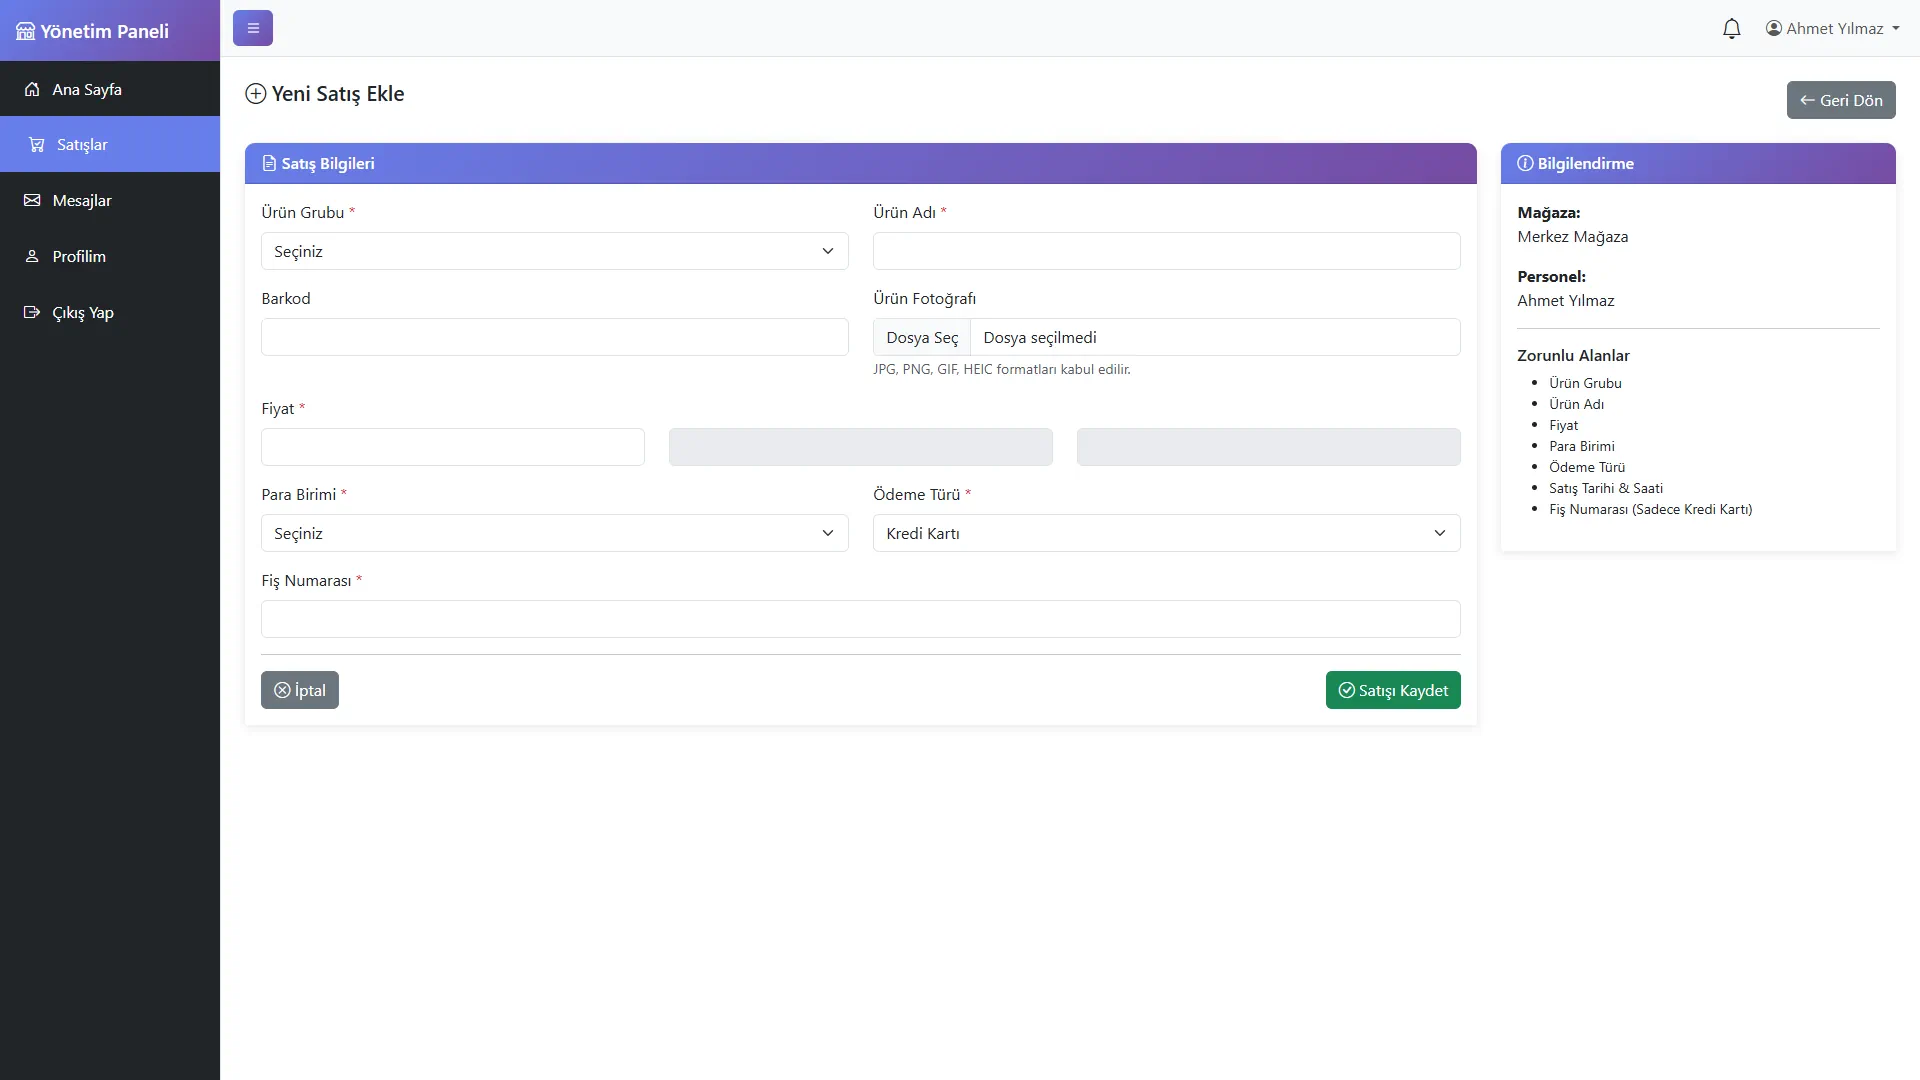Click the Dosya Seç file button

pos(922,337)
